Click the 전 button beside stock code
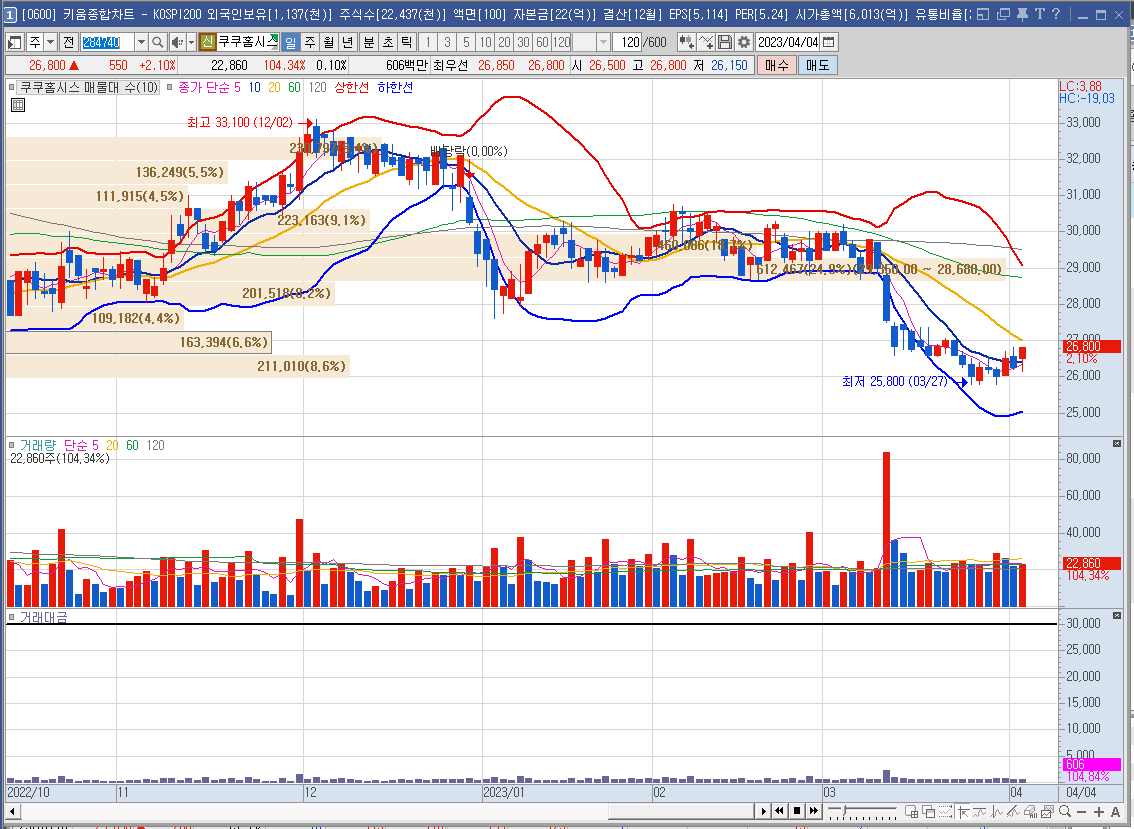 69,43
